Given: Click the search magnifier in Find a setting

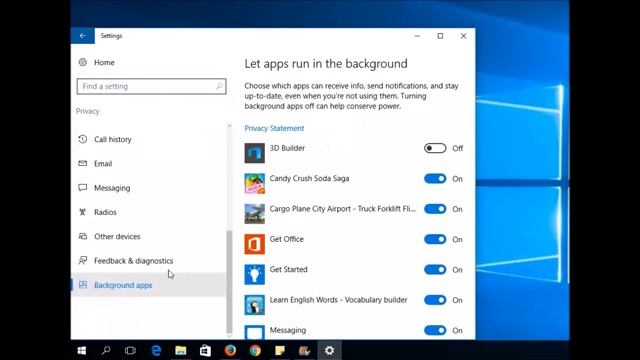Looking at the screenshot, I should (219, 86).
